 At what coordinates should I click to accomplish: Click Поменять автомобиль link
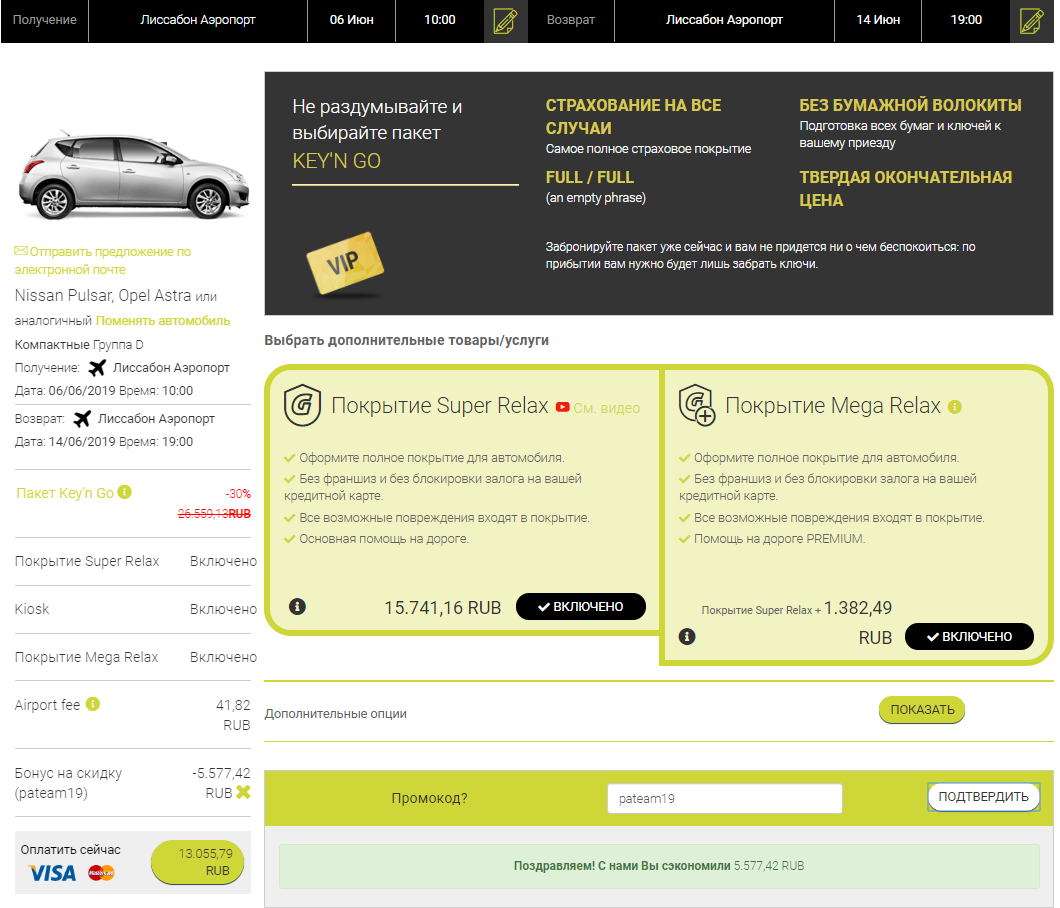(x=163, y=321)
